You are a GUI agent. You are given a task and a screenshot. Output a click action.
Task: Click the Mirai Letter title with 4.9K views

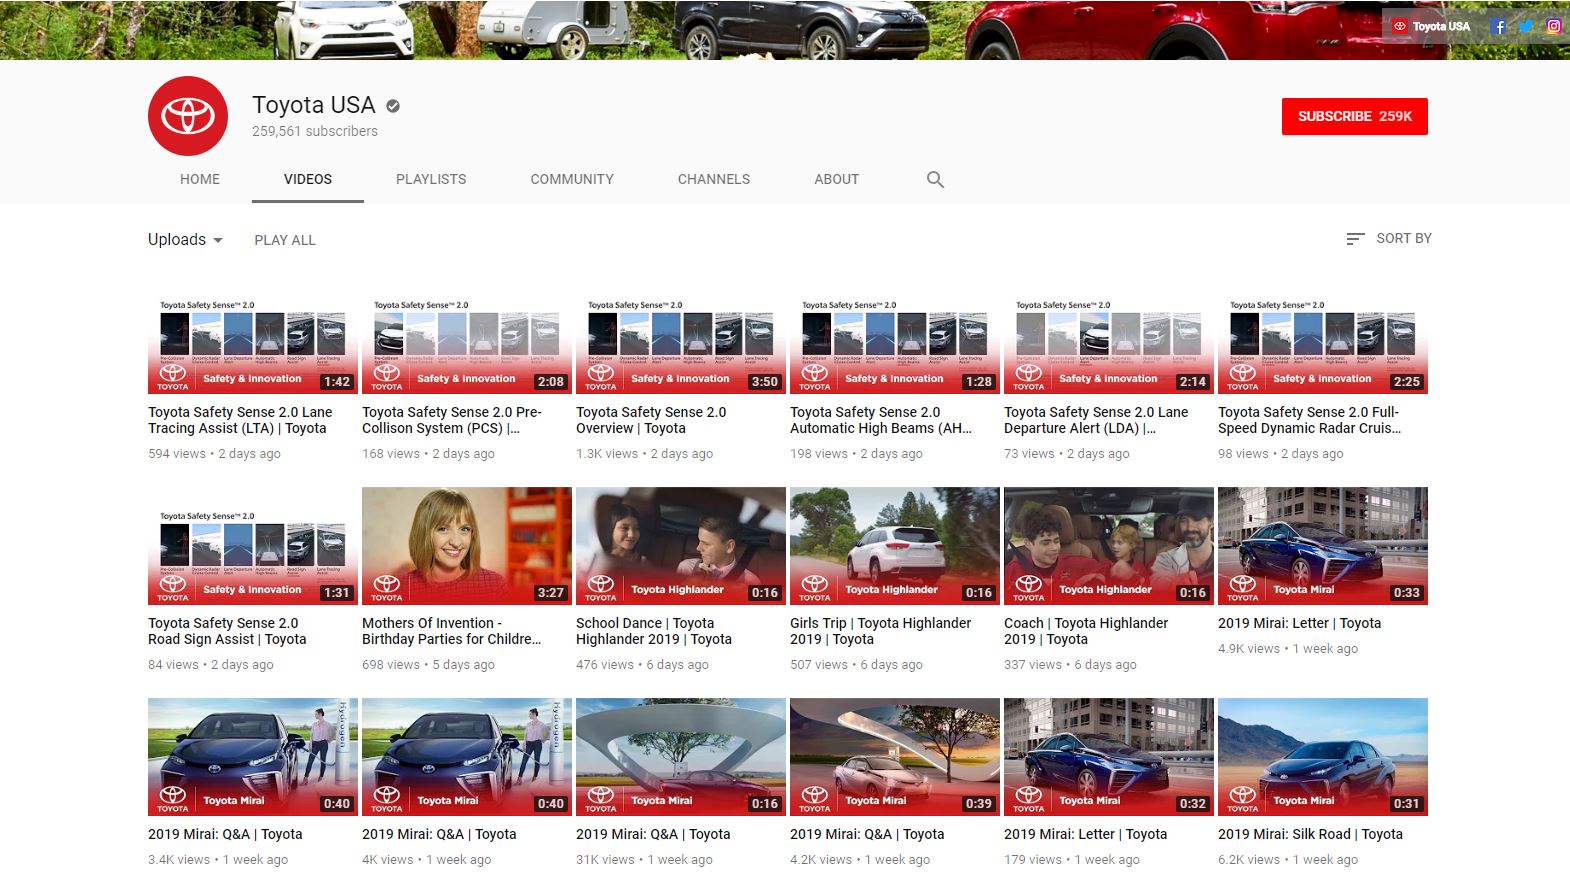pos(1299,623)
